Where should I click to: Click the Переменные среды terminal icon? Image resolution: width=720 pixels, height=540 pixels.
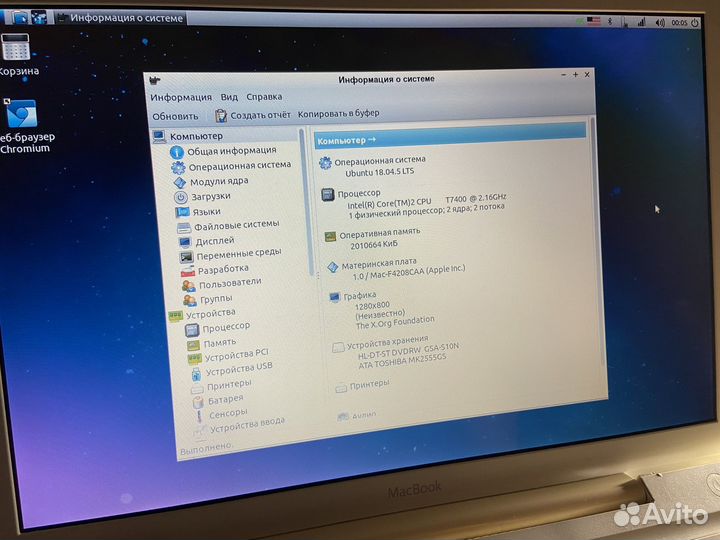(187, 257)
